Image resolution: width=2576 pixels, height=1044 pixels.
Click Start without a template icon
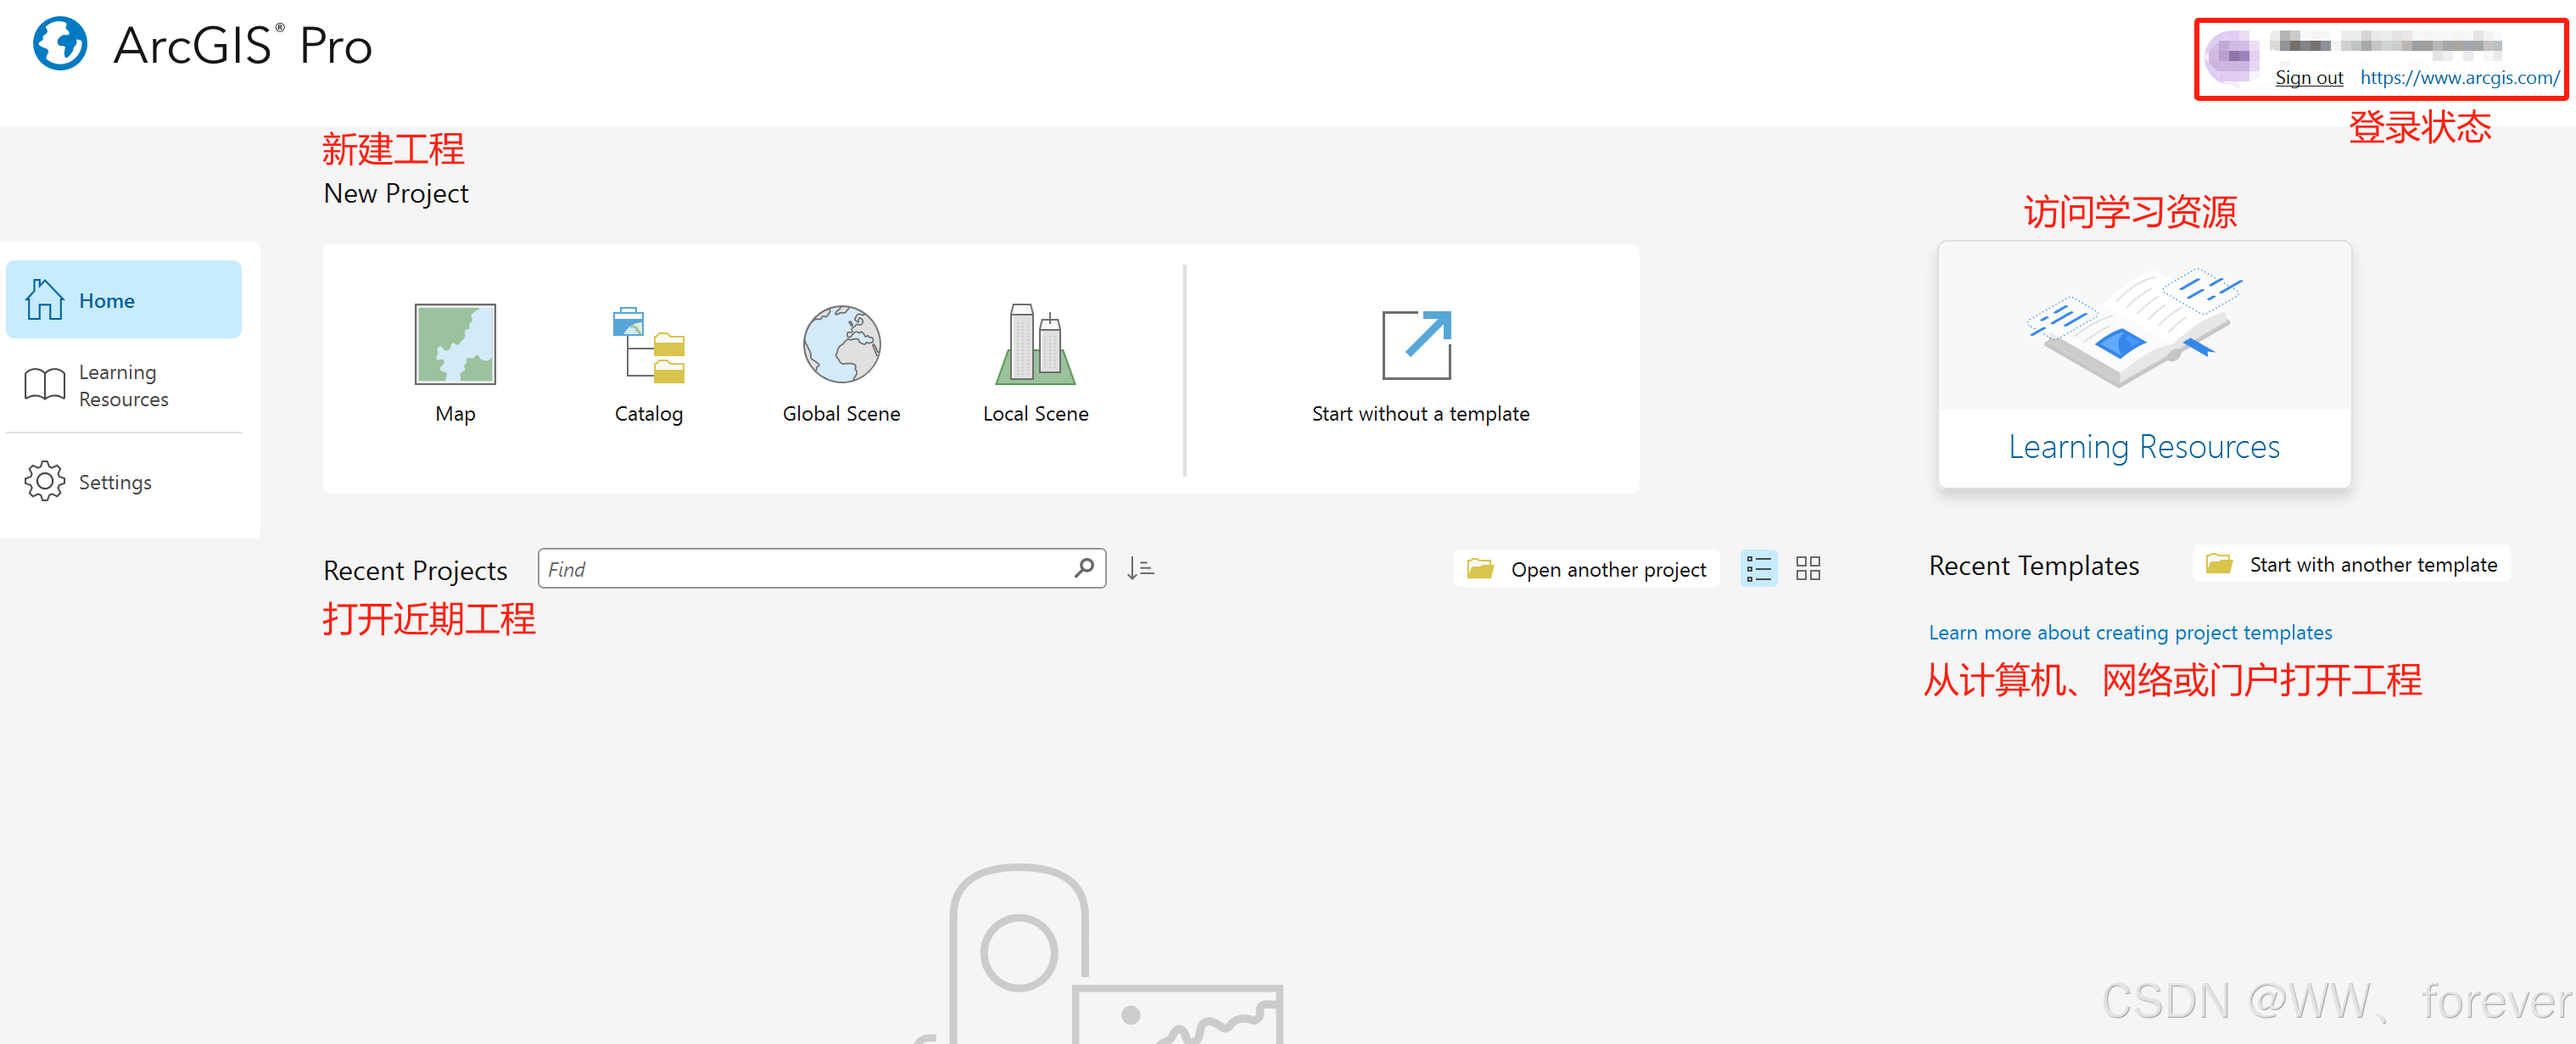coord(1417,344)
